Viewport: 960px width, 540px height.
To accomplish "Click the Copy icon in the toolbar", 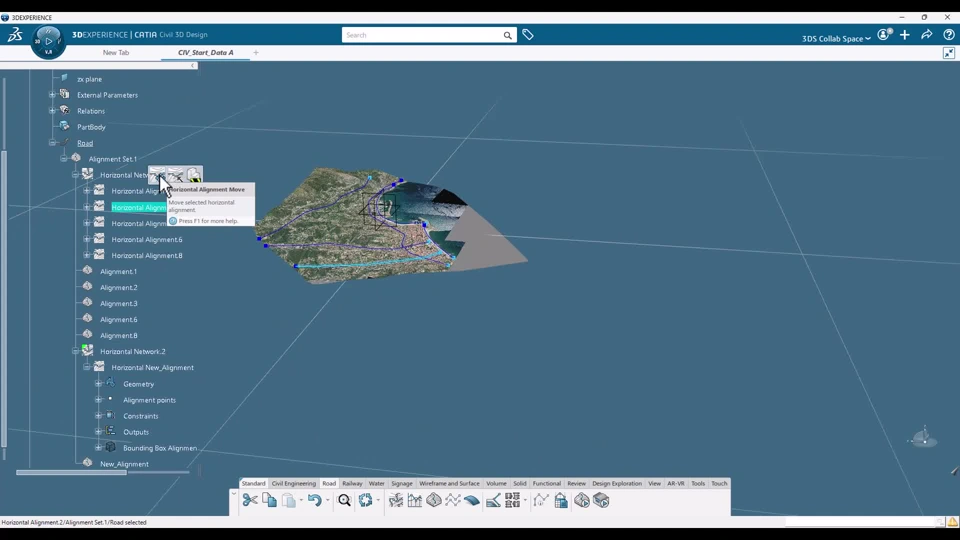I will [x=269, y=500].
